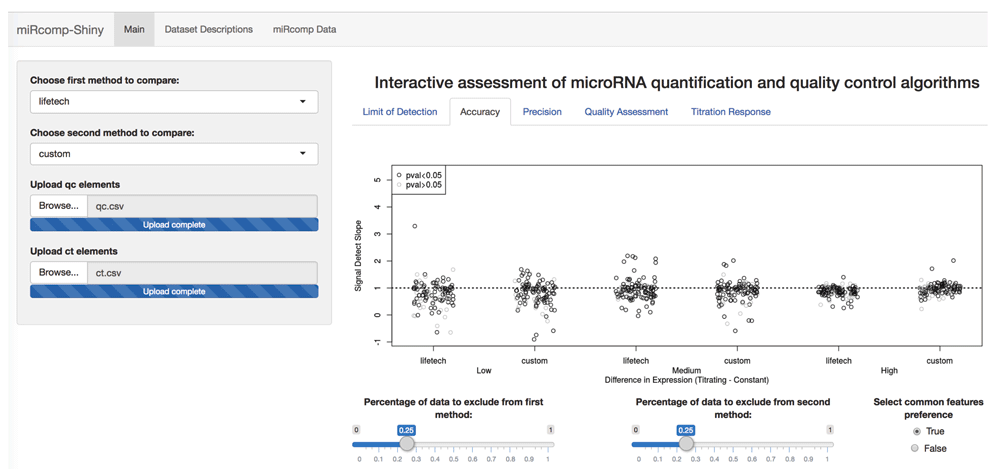Open the first method dropdown arrow
1000x469 pixels.
[x=302, y=101]
